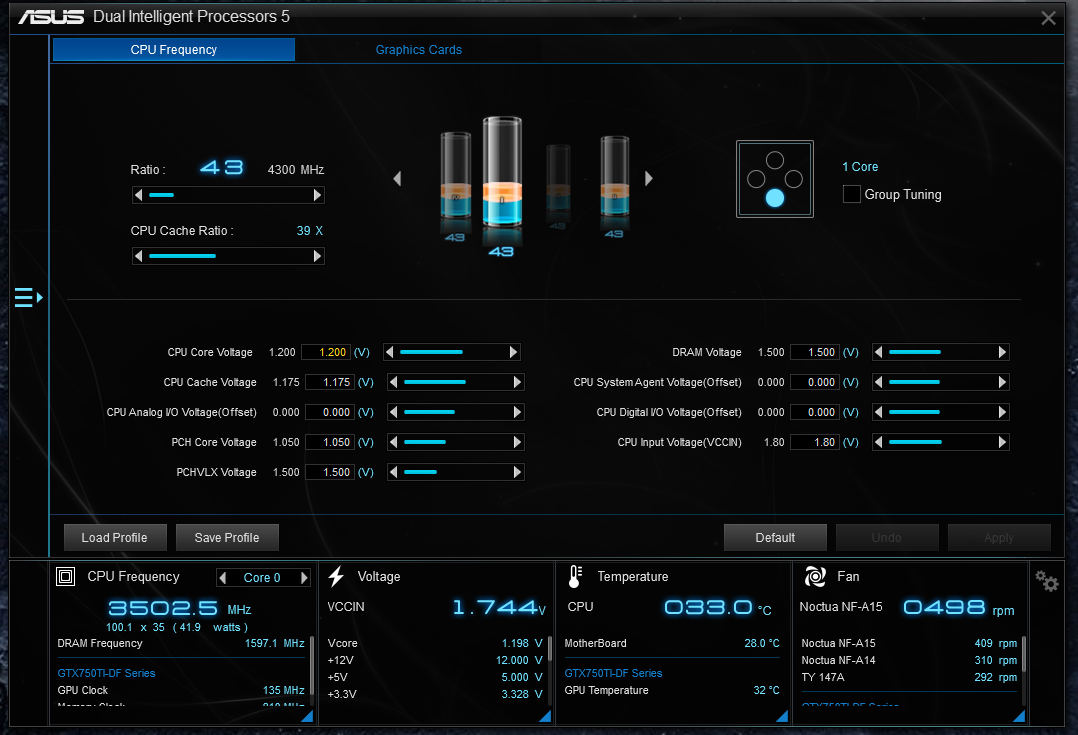1078x735 pixels.
Task: Expand the Voltage monitor panel
Action: click(545, 716)
